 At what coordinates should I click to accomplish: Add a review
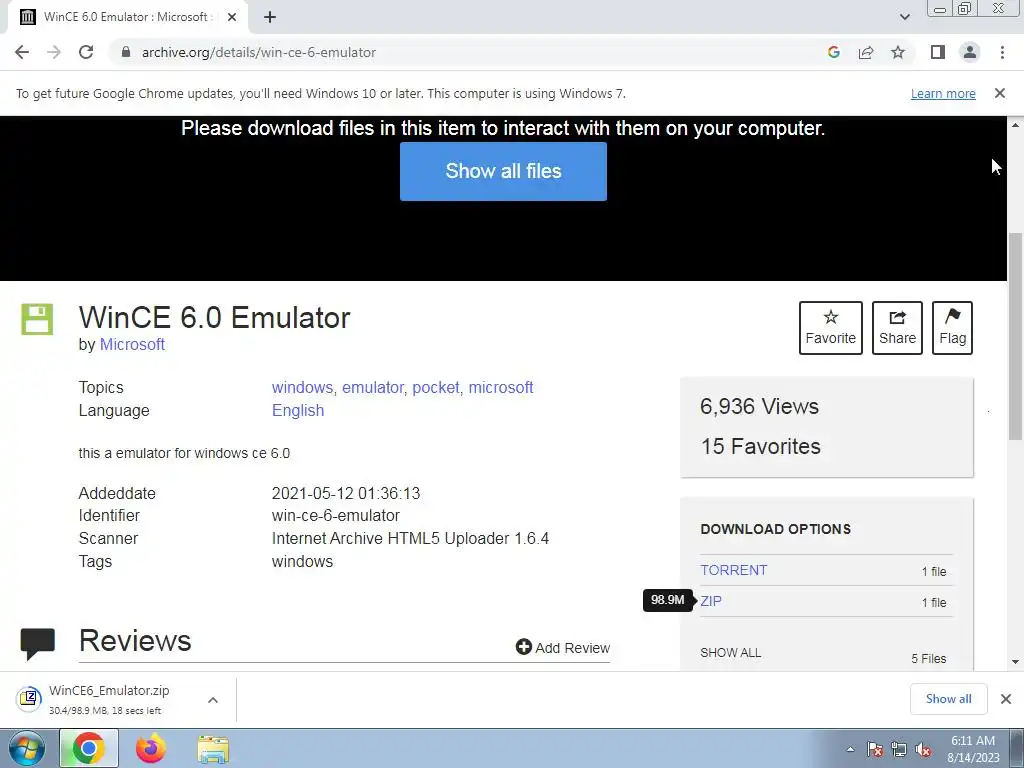pos(562,647)
